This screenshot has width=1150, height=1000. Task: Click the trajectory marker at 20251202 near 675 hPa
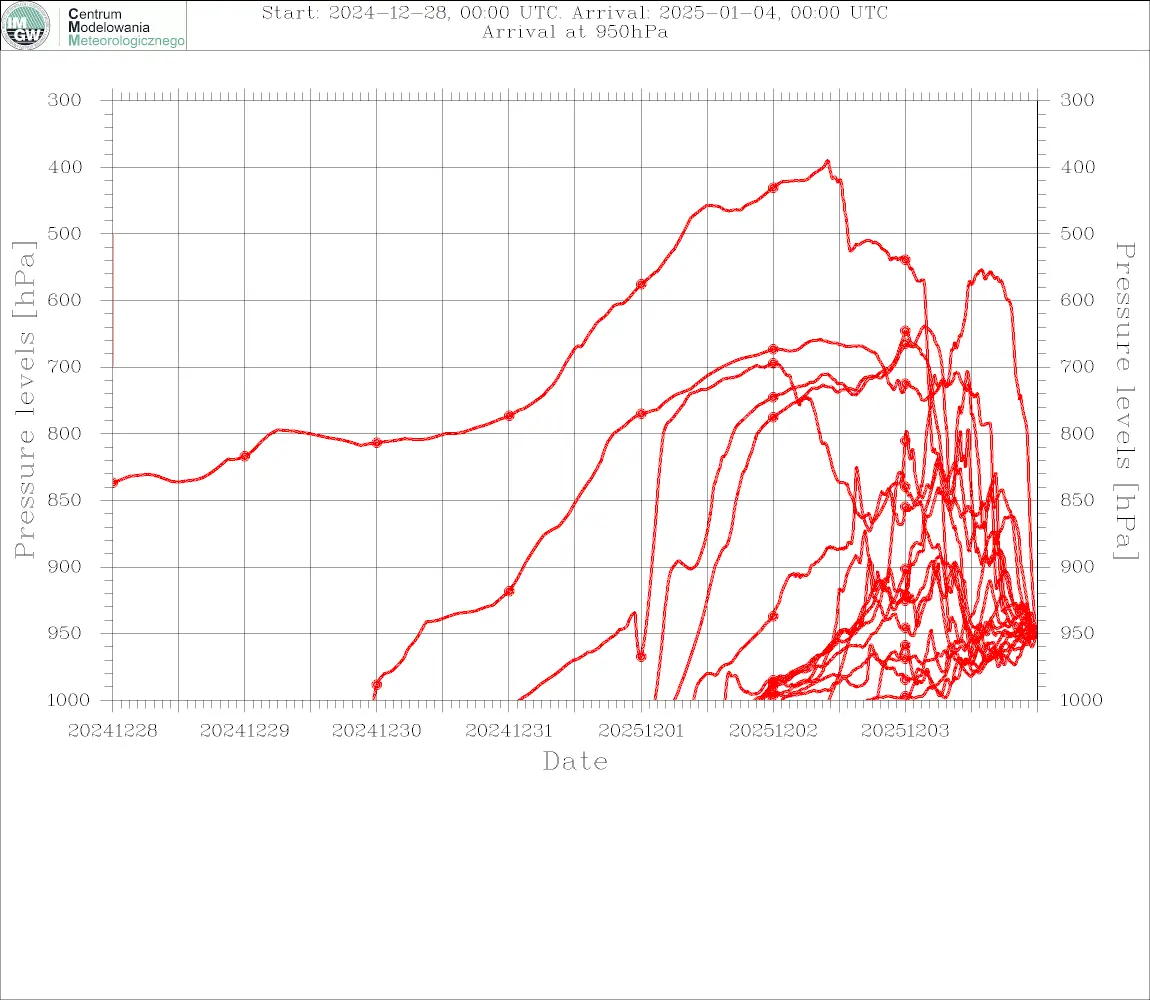773,349
